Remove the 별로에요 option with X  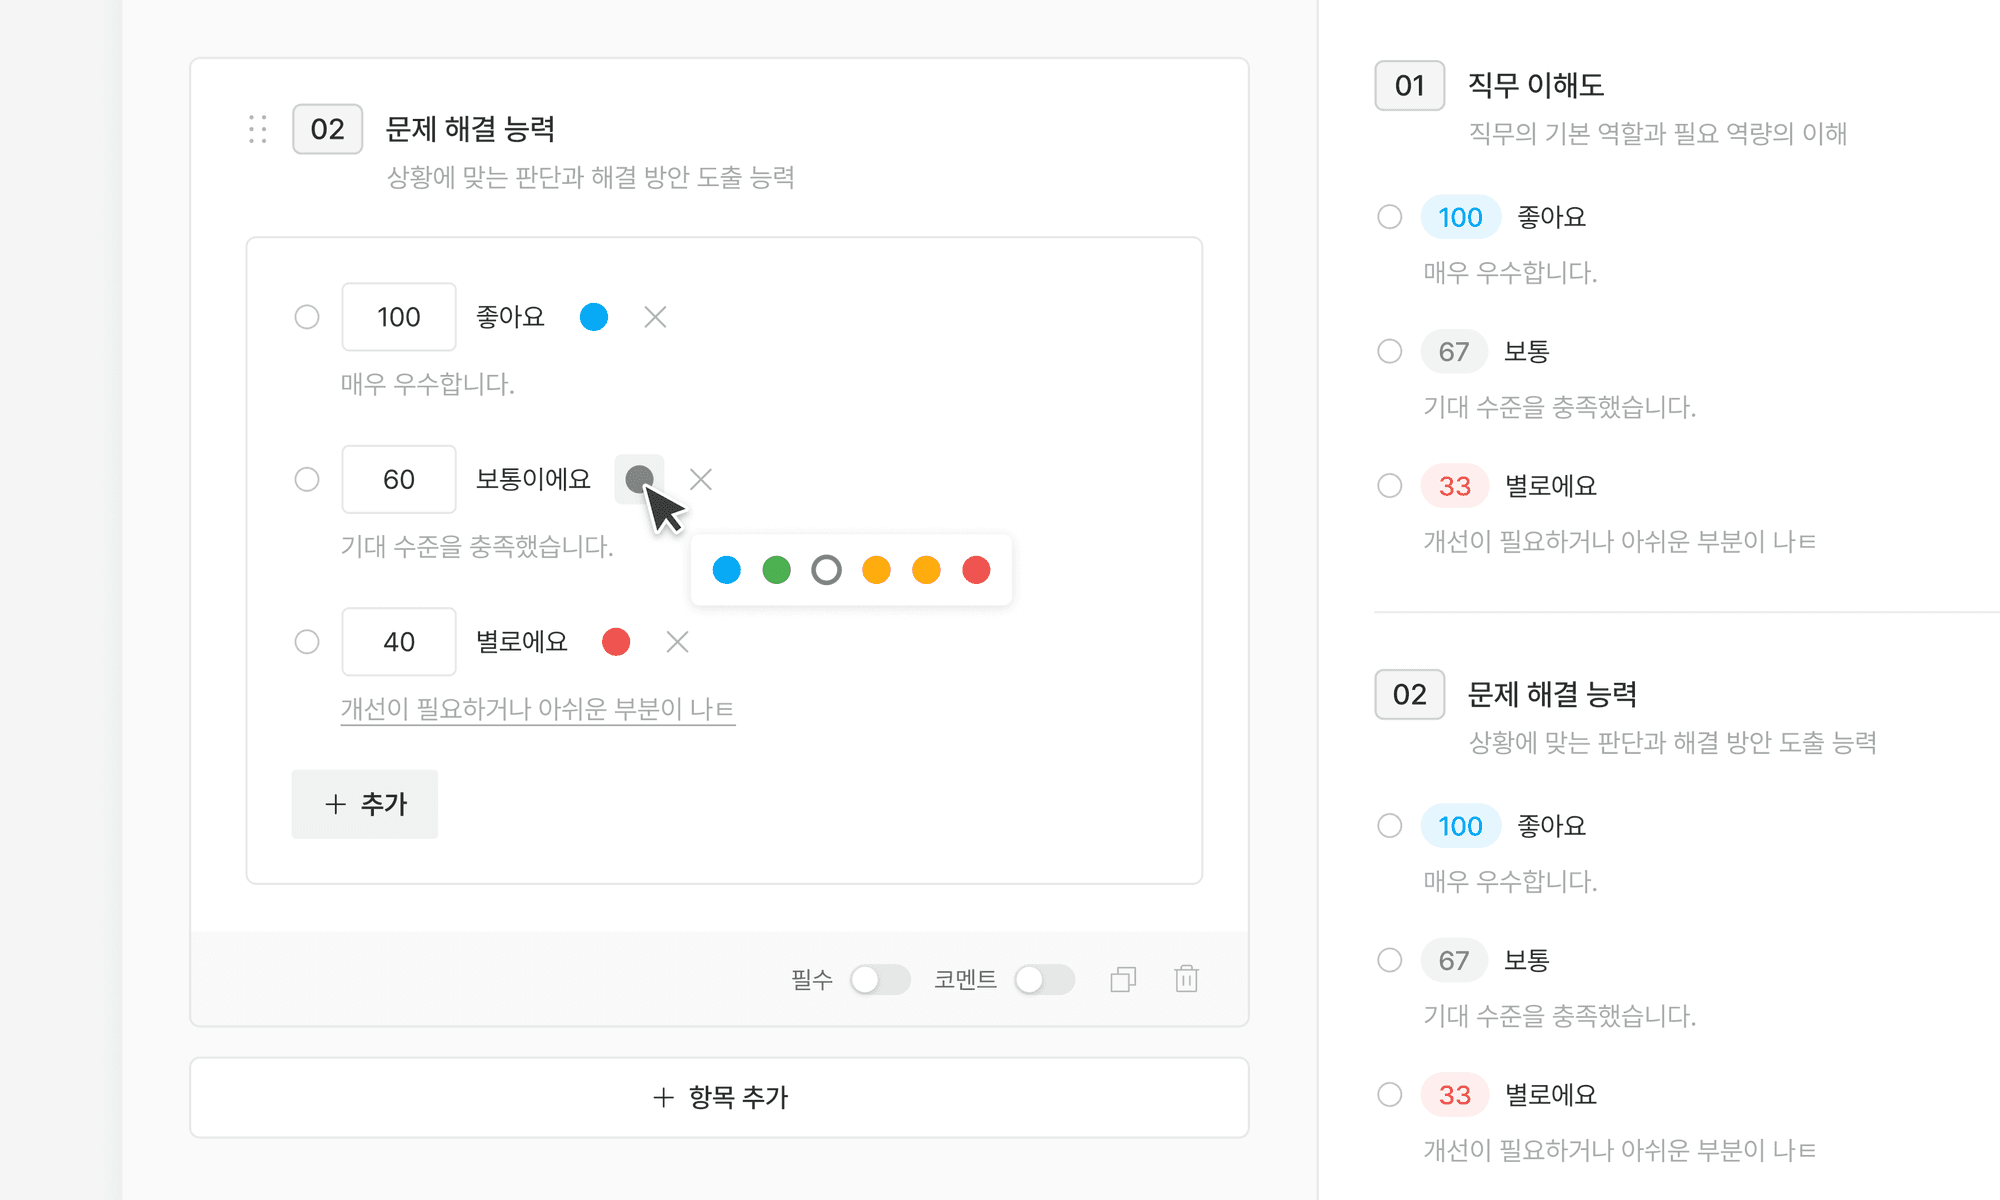[677, 642]
